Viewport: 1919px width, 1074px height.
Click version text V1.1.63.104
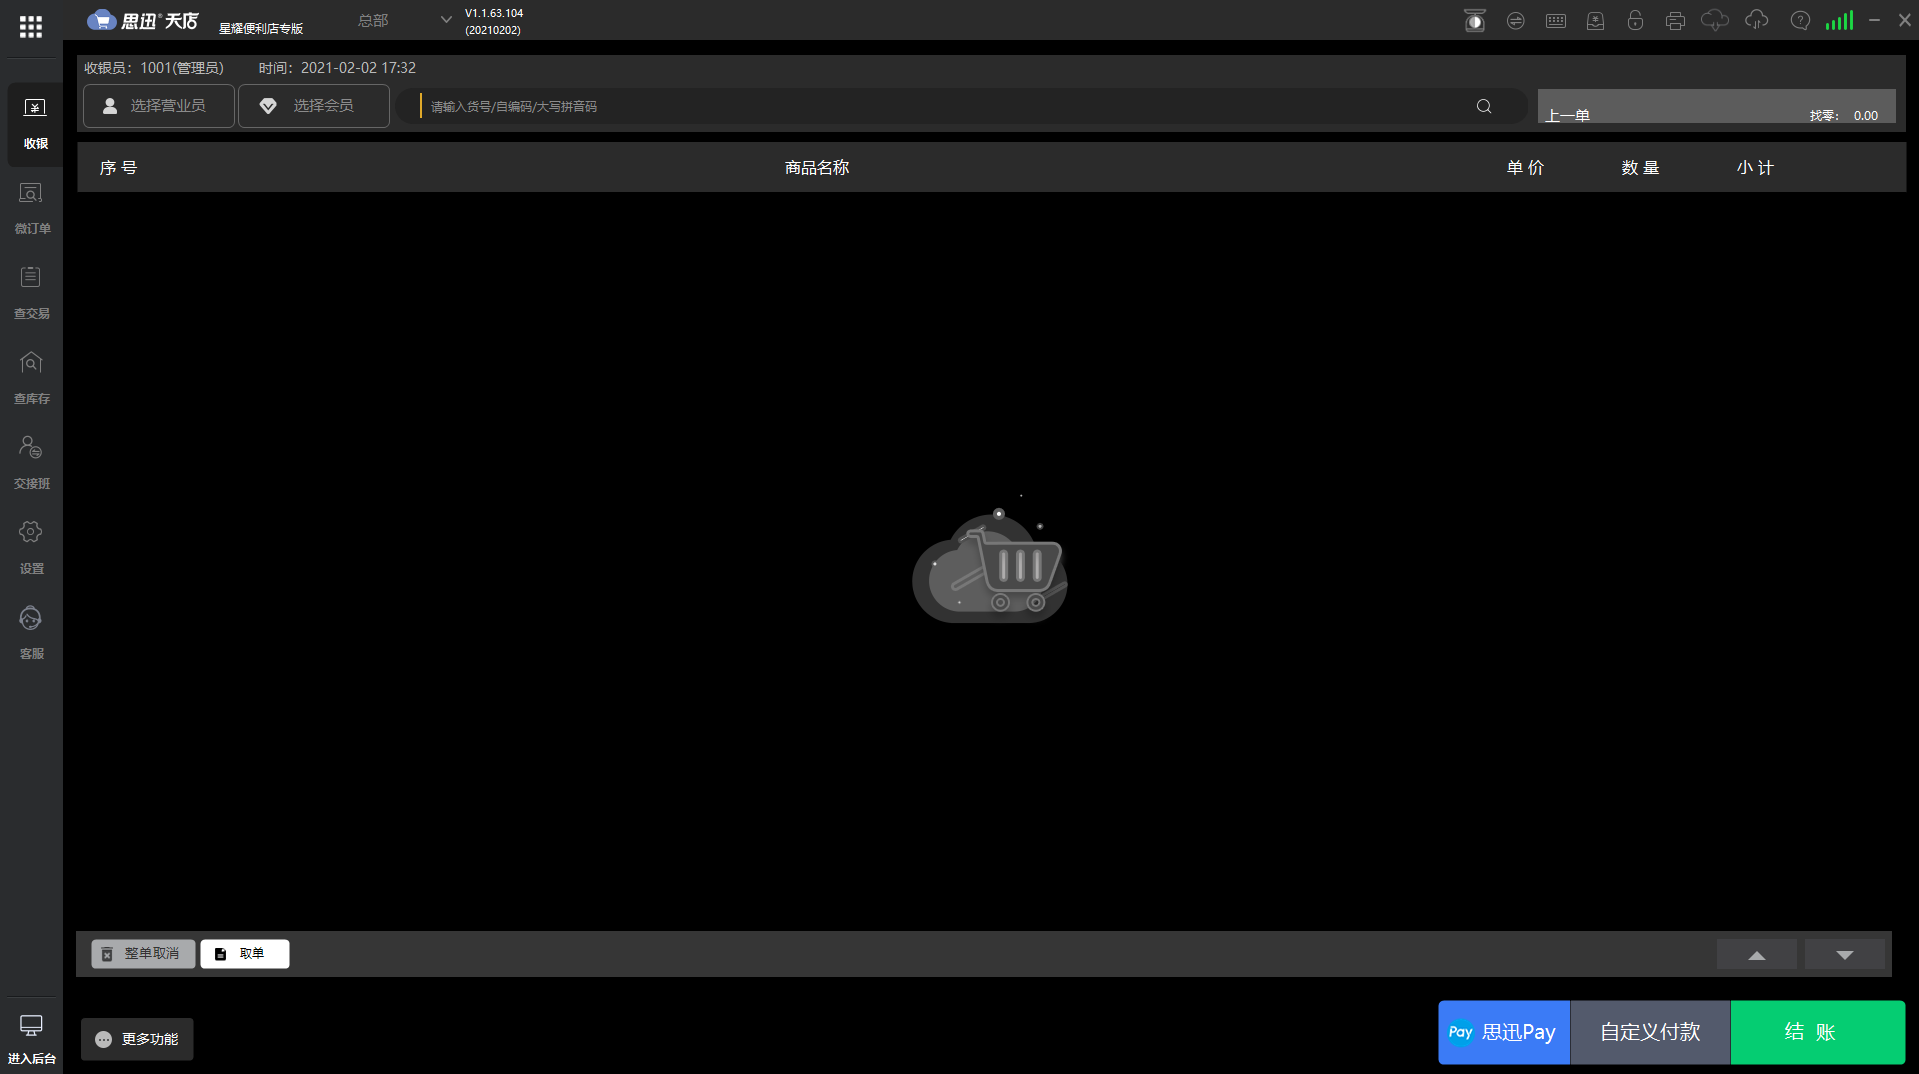[x=494, y=13]
